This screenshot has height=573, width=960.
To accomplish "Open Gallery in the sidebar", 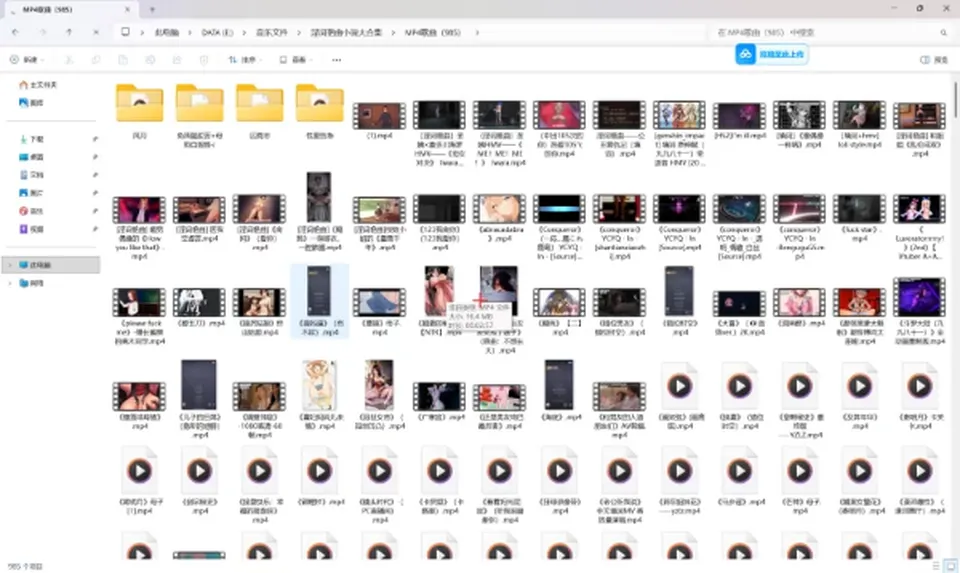I will coord(32,103).
